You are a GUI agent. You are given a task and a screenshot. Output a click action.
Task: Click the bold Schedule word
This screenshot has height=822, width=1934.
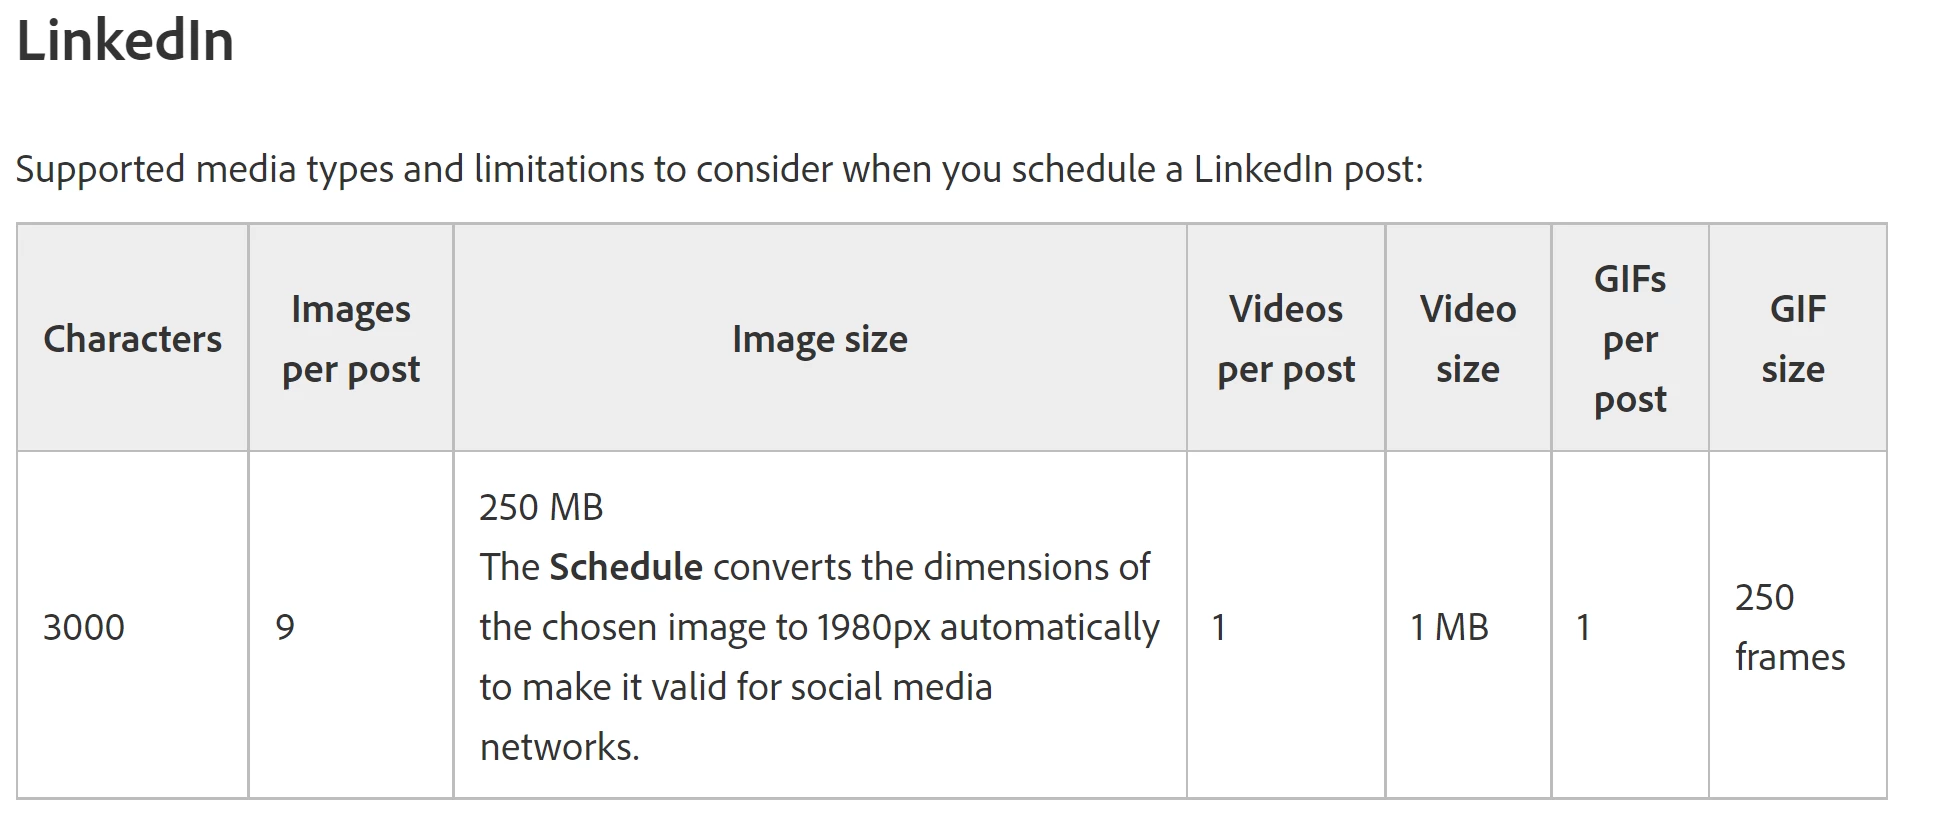point(626,567)
